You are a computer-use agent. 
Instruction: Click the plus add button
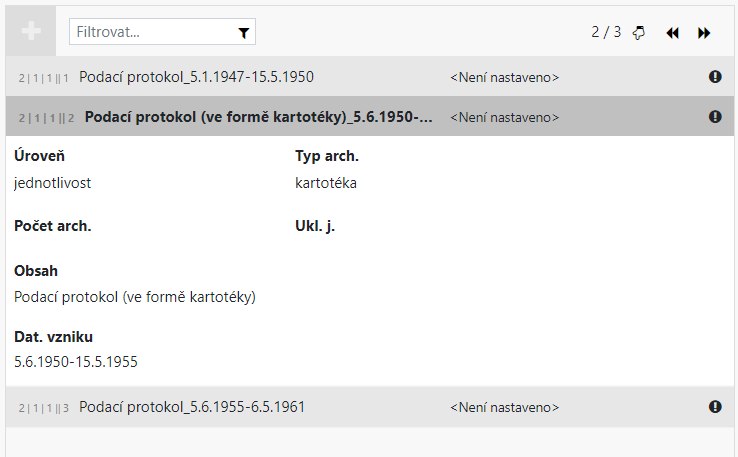pos(31,32)
